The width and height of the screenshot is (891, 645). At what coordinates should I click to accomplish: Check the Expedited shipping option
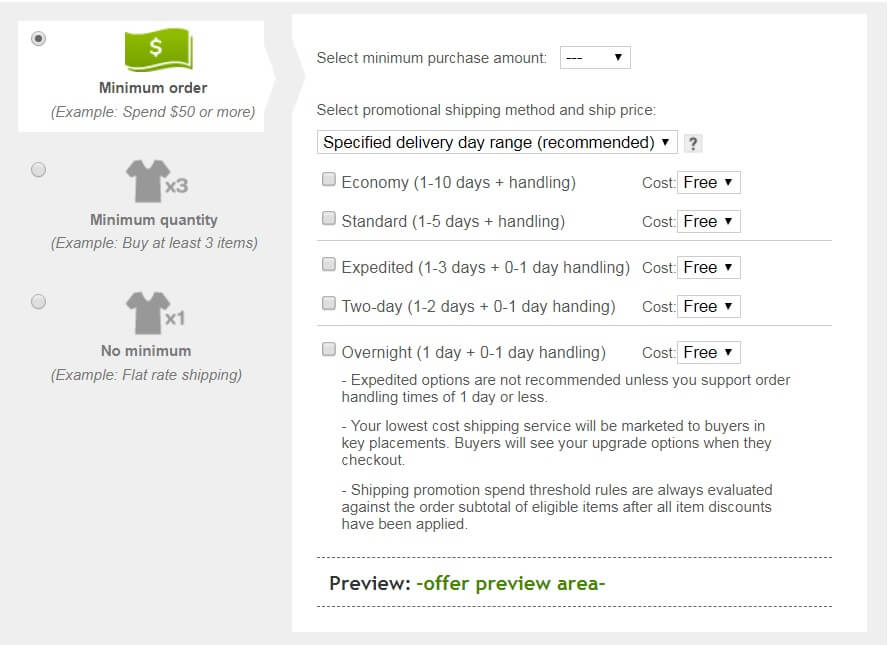[327, 262]
